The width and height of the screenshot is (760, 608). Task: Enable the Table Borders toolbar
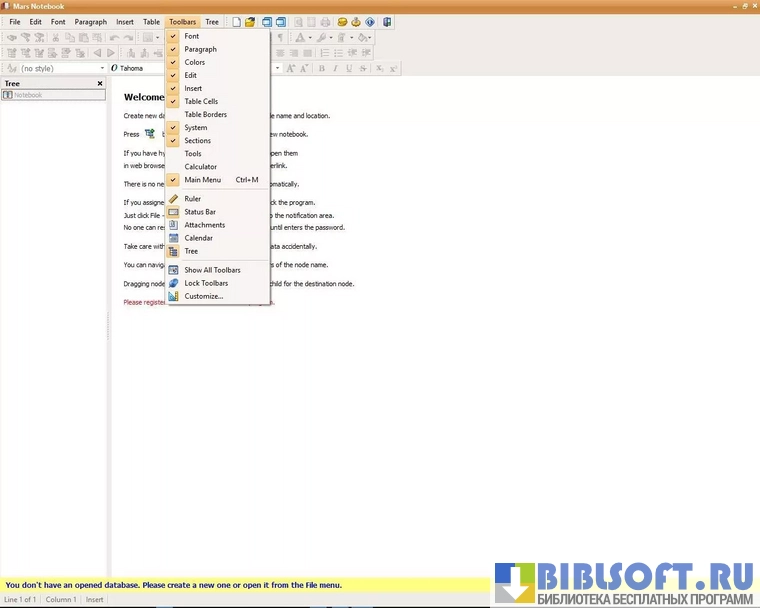(x=205, y=114)
